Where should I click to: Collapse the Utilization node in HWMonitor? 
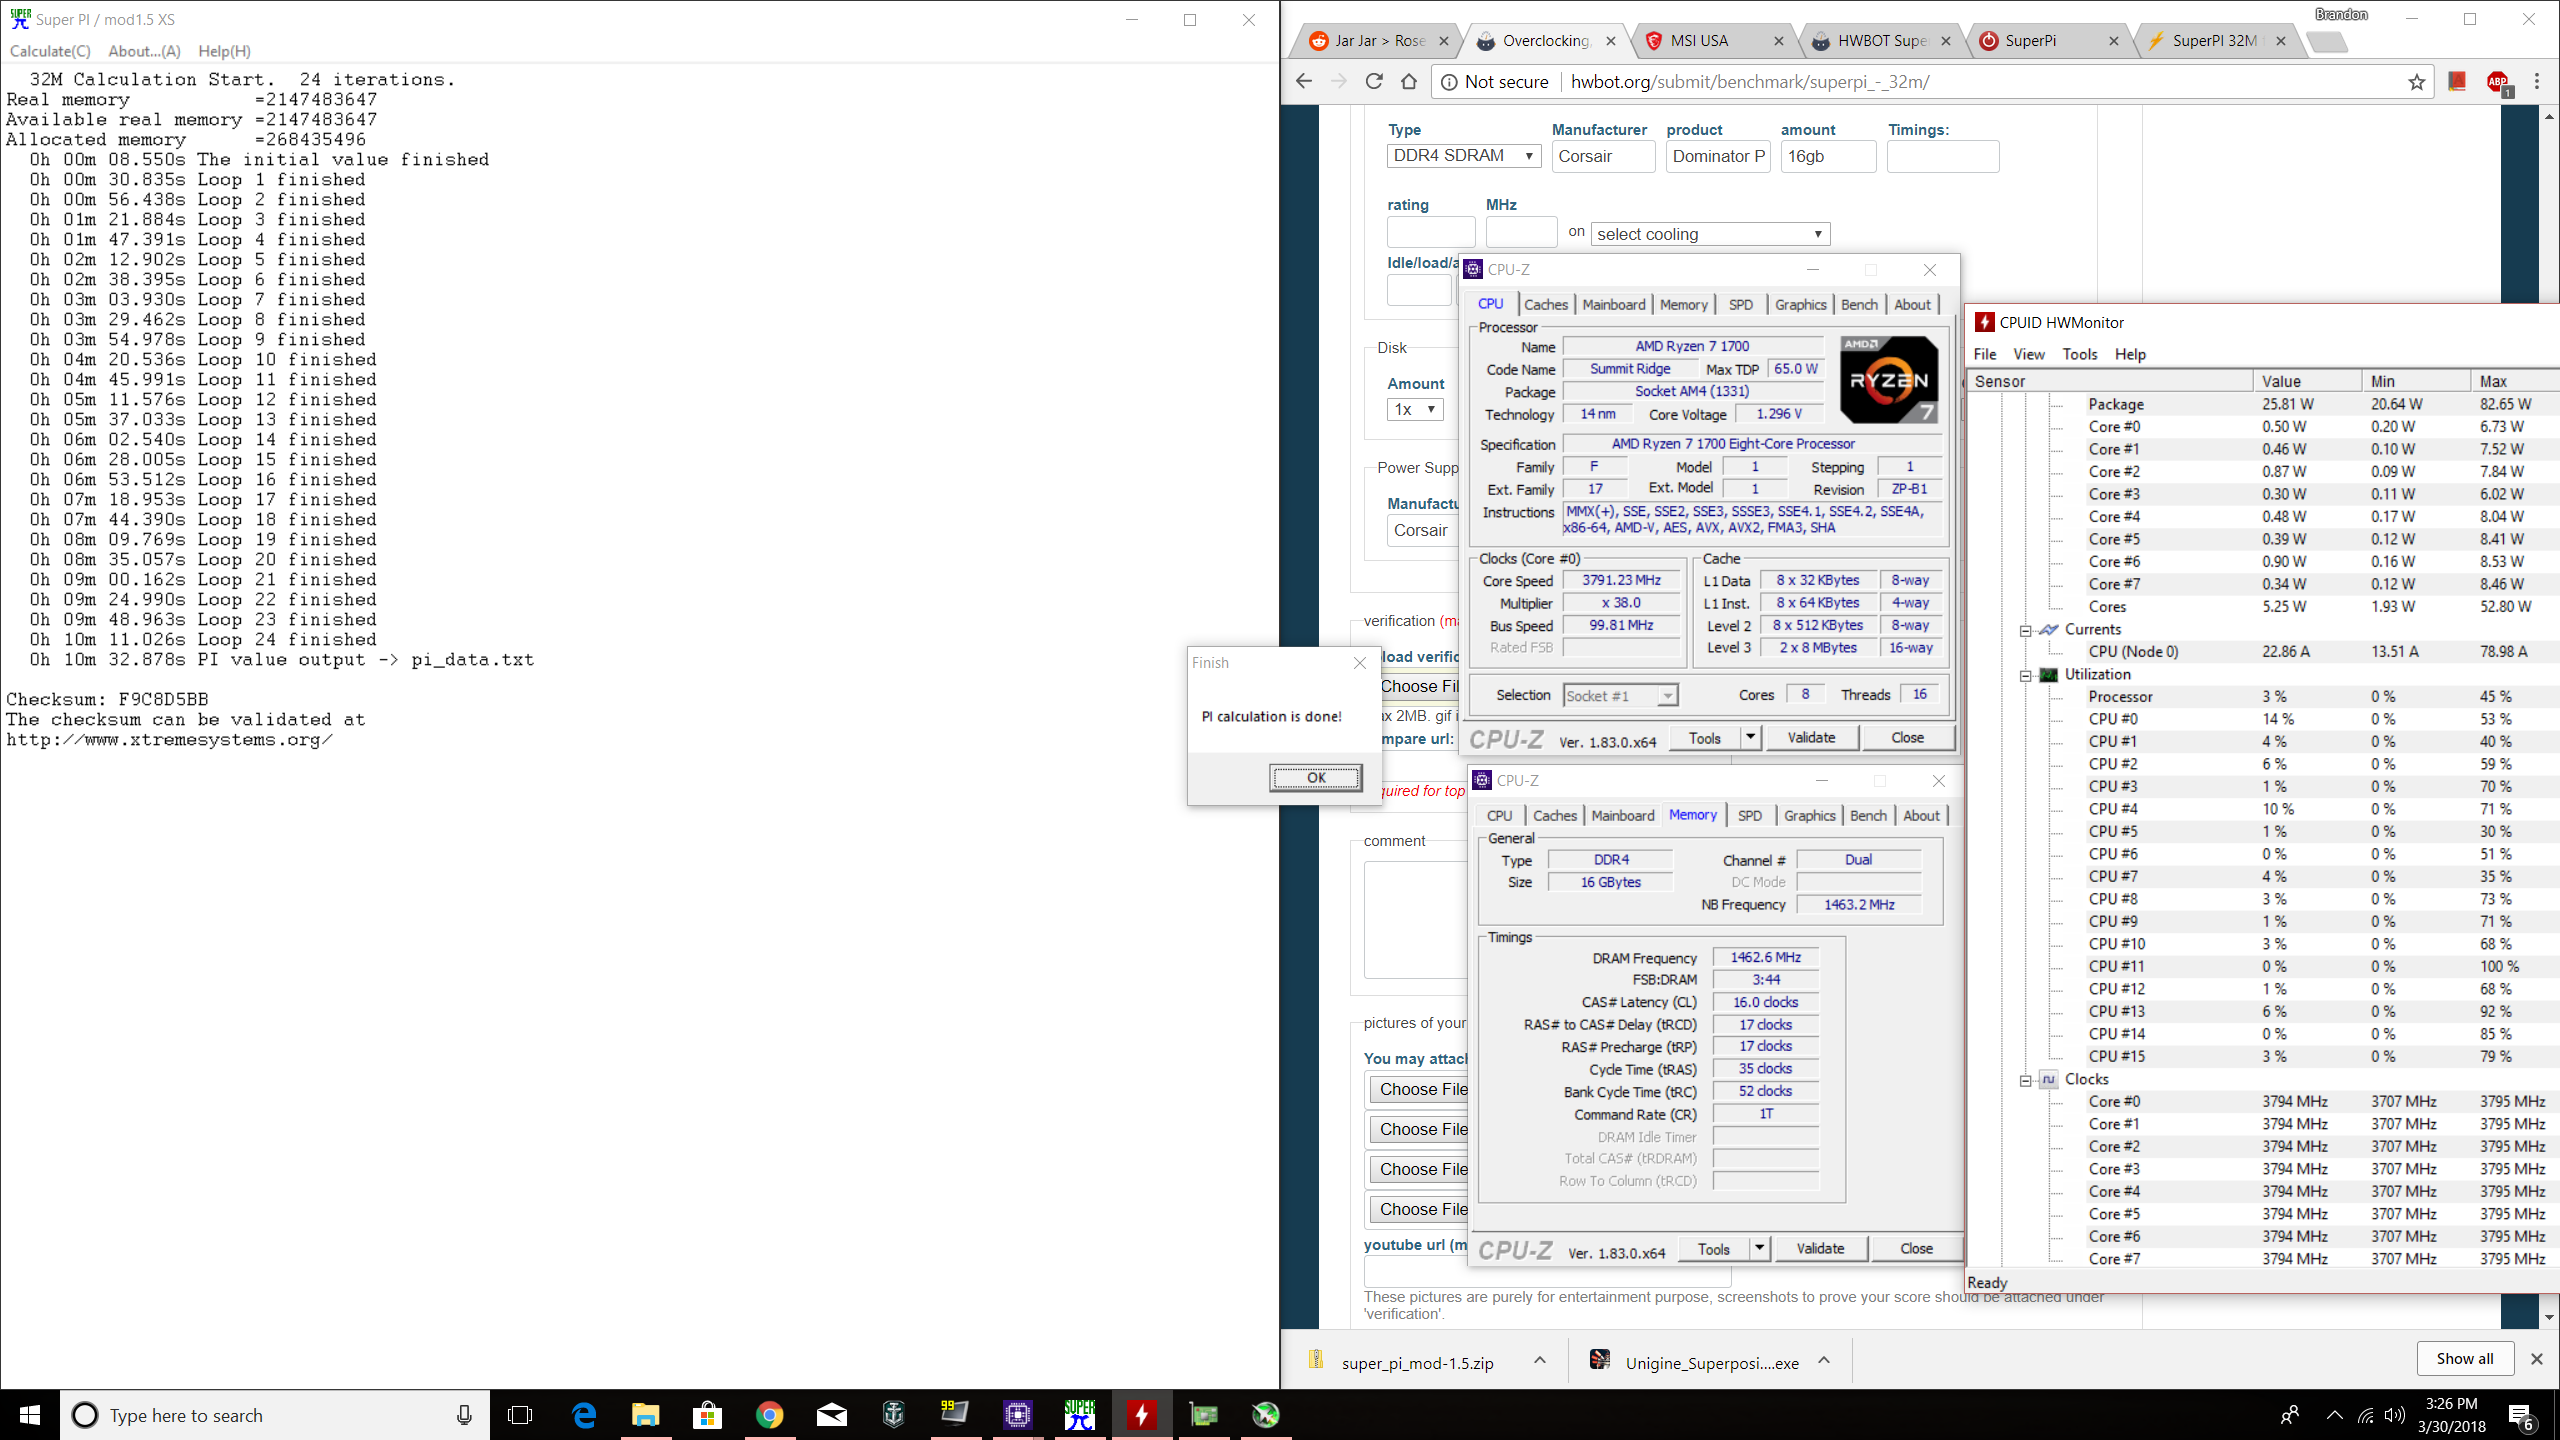tap(2025, 675)
